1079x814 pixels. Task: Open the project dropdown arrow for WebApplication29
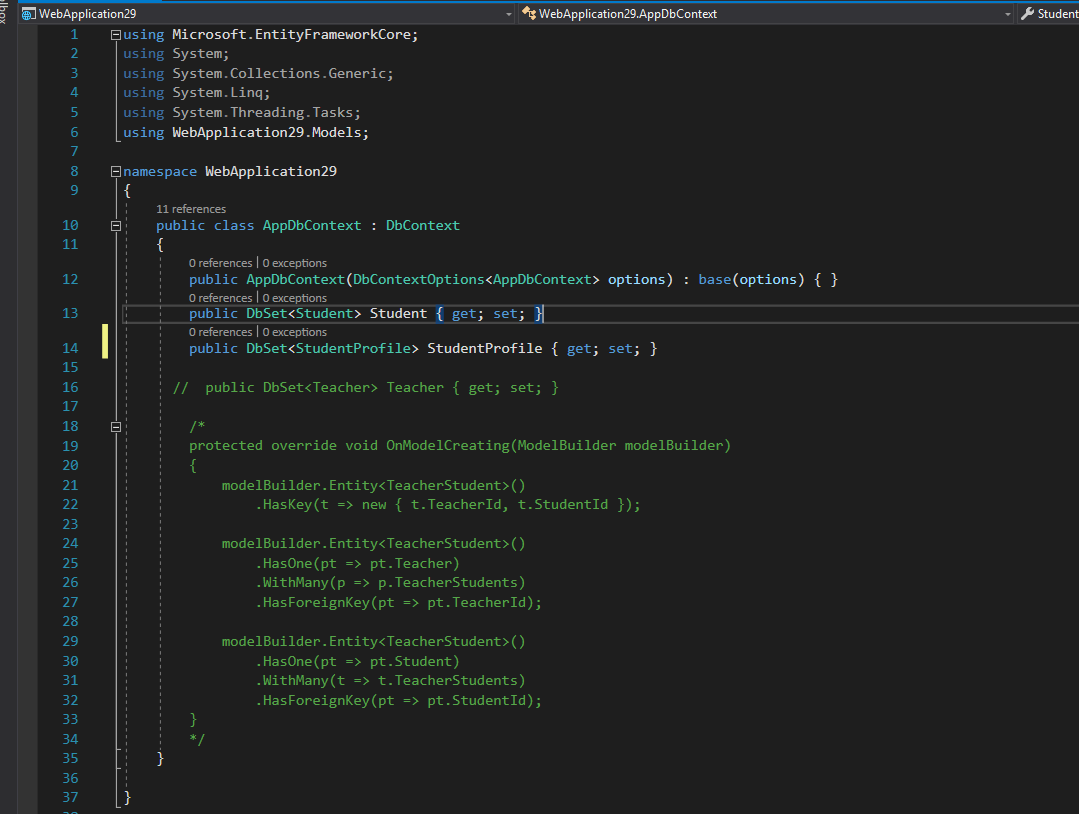509,14
